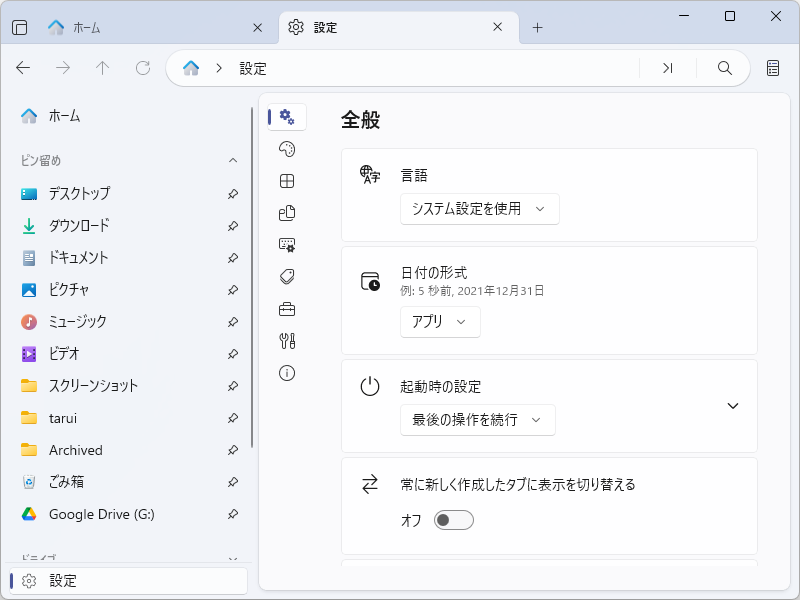Viewport: 800px width, 600px height.
Task: Open the tarui pinned folder
Action: click(128, 418)
